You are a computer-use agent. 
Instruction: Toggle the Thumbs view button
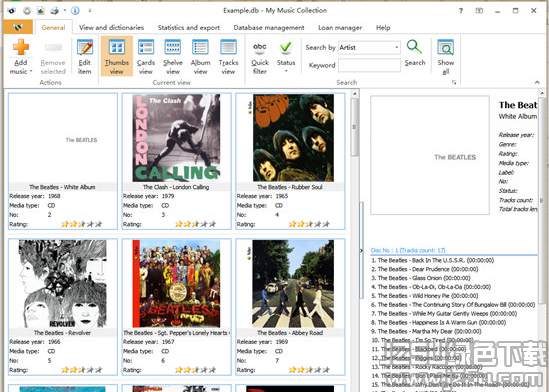[x=117, y=56]
